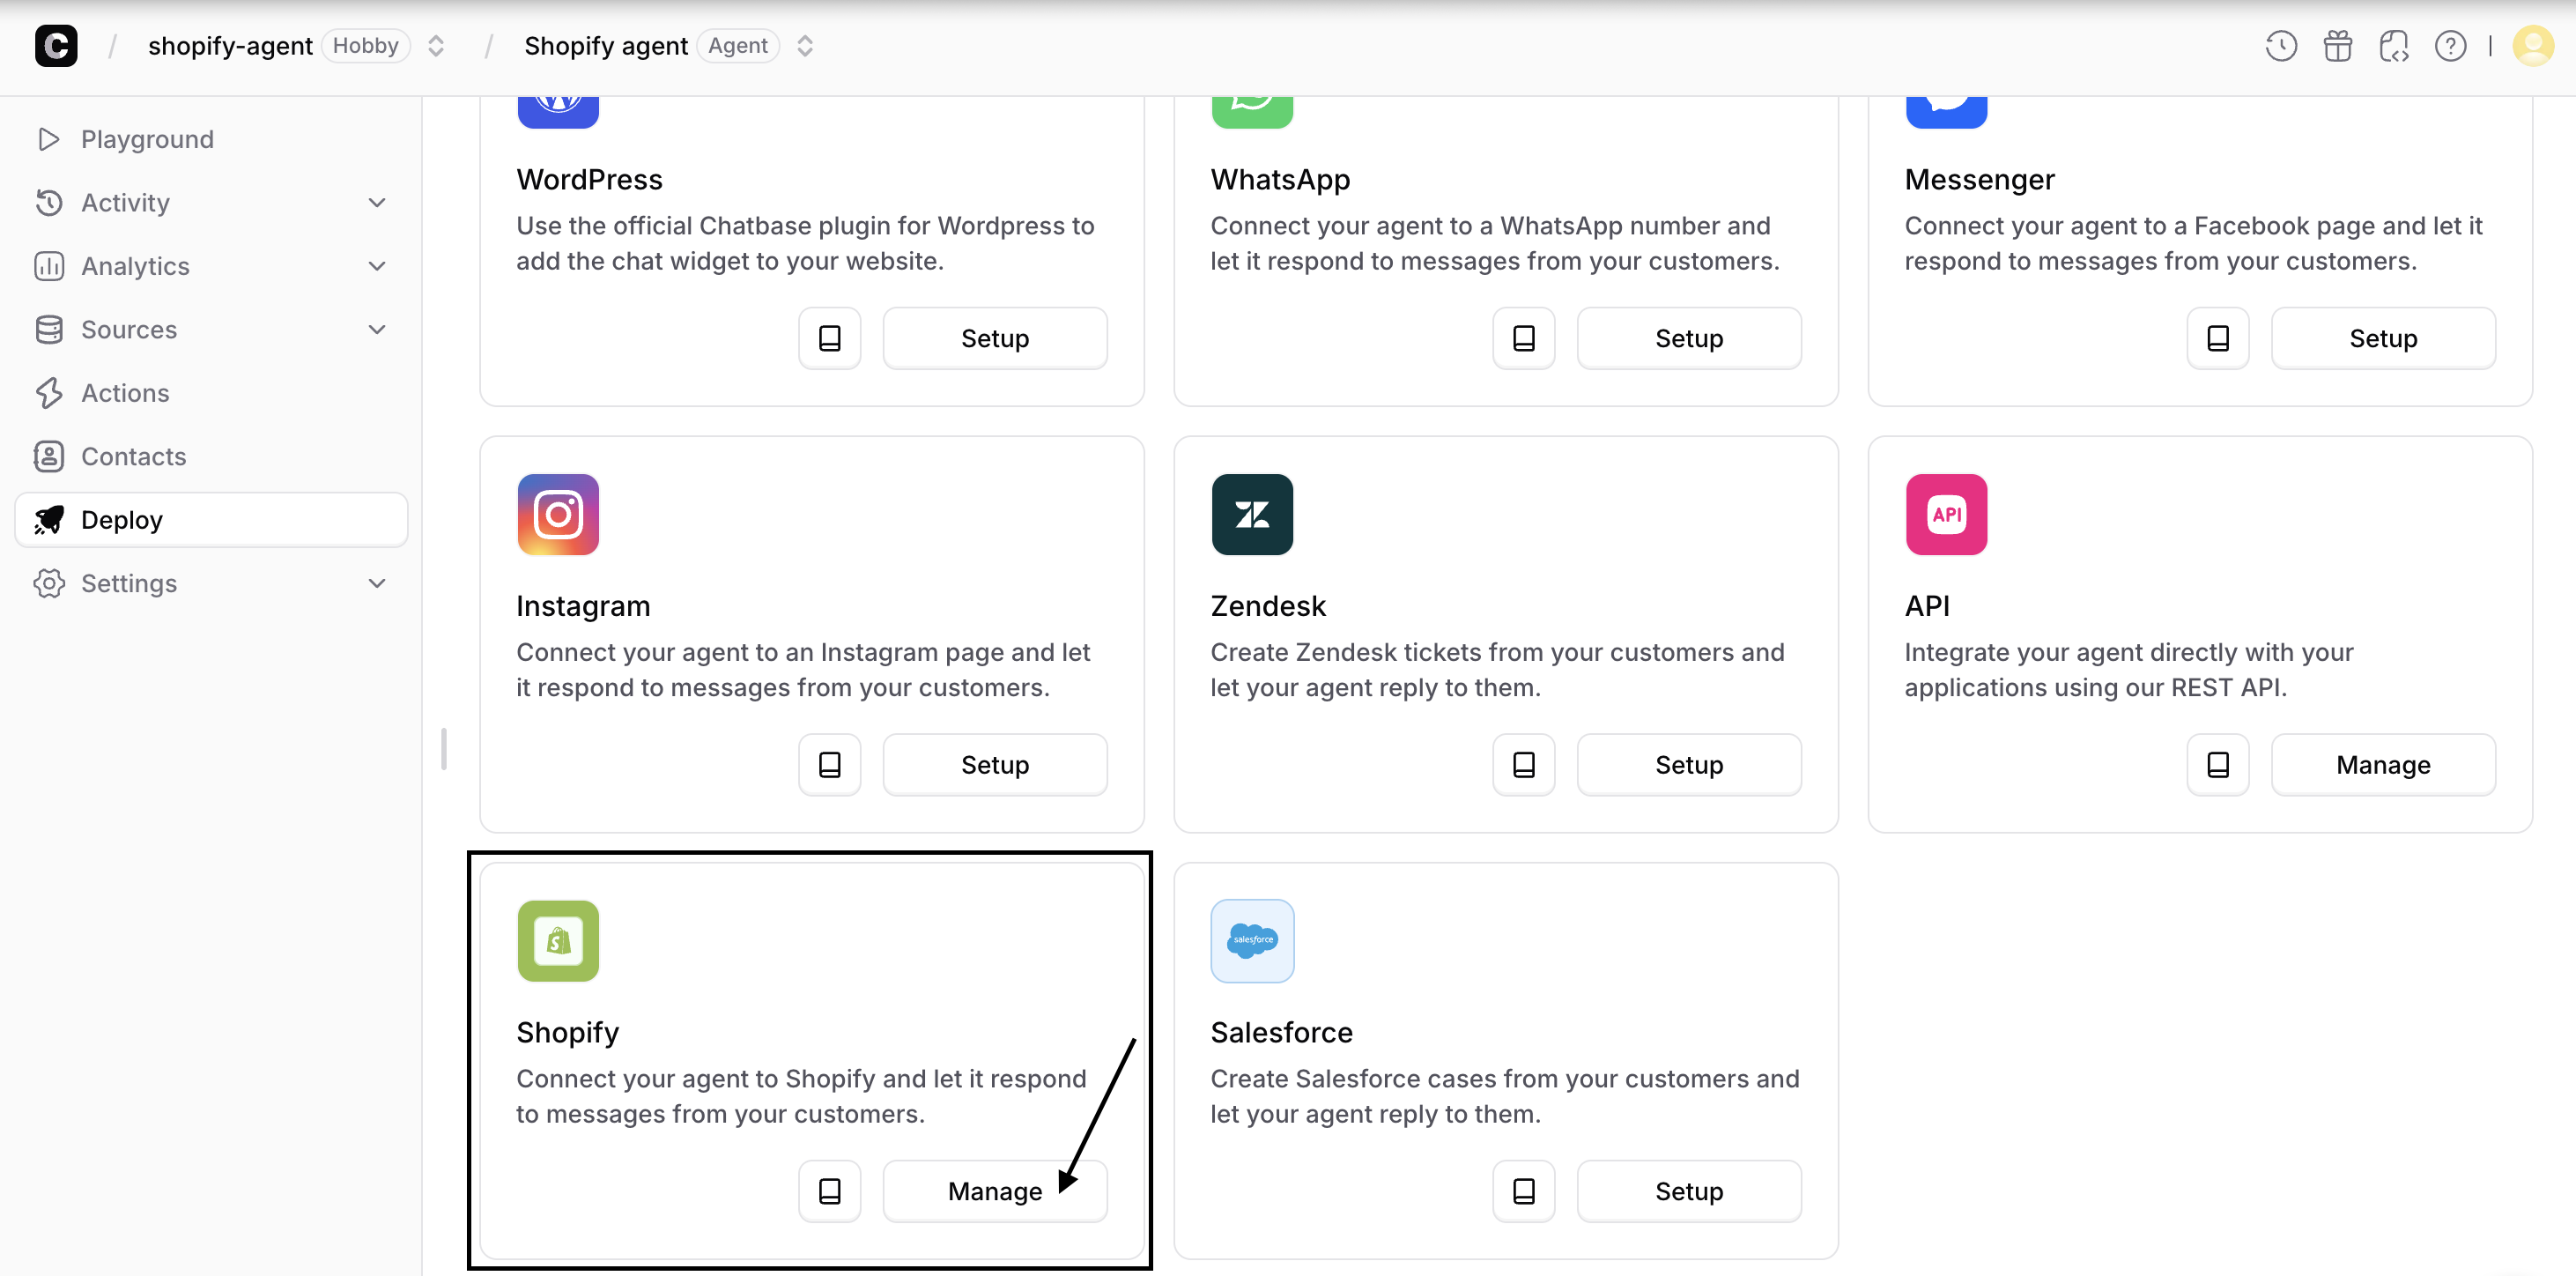Click Manage on the Shopify card
This screenshot has height=1276, width=2576.
994,1191
